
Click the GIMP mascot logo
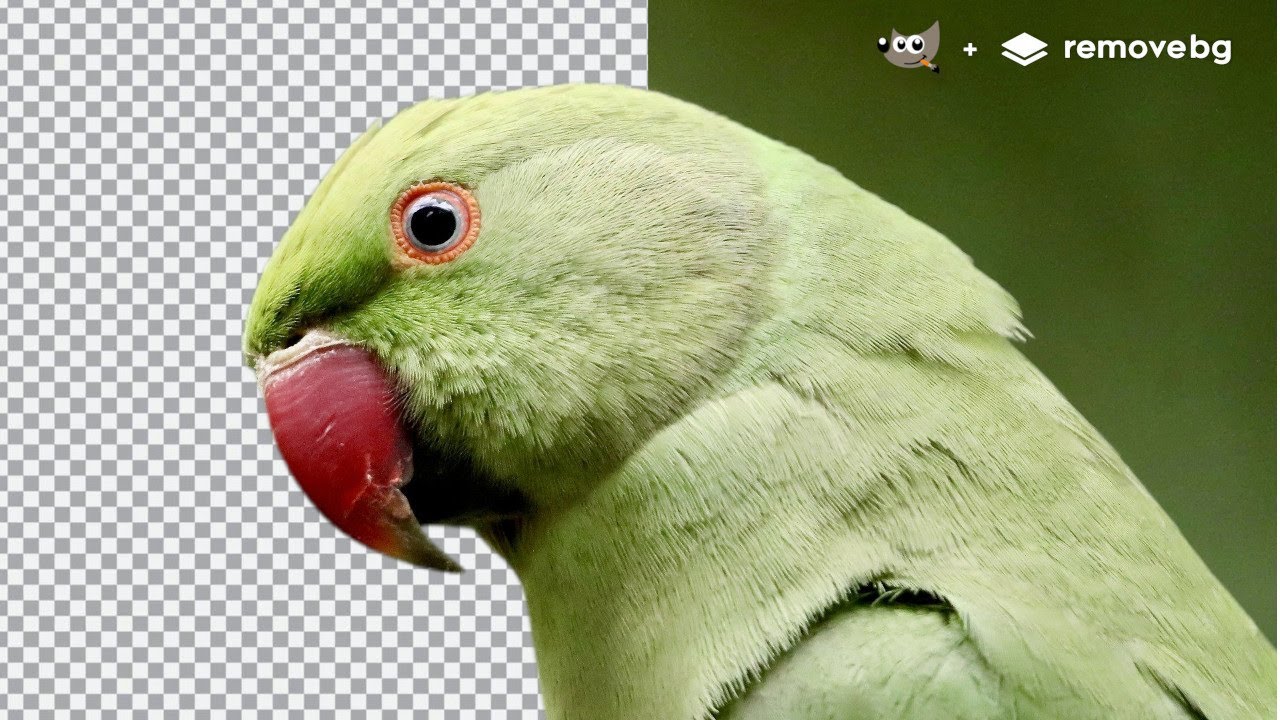(909, 47)
